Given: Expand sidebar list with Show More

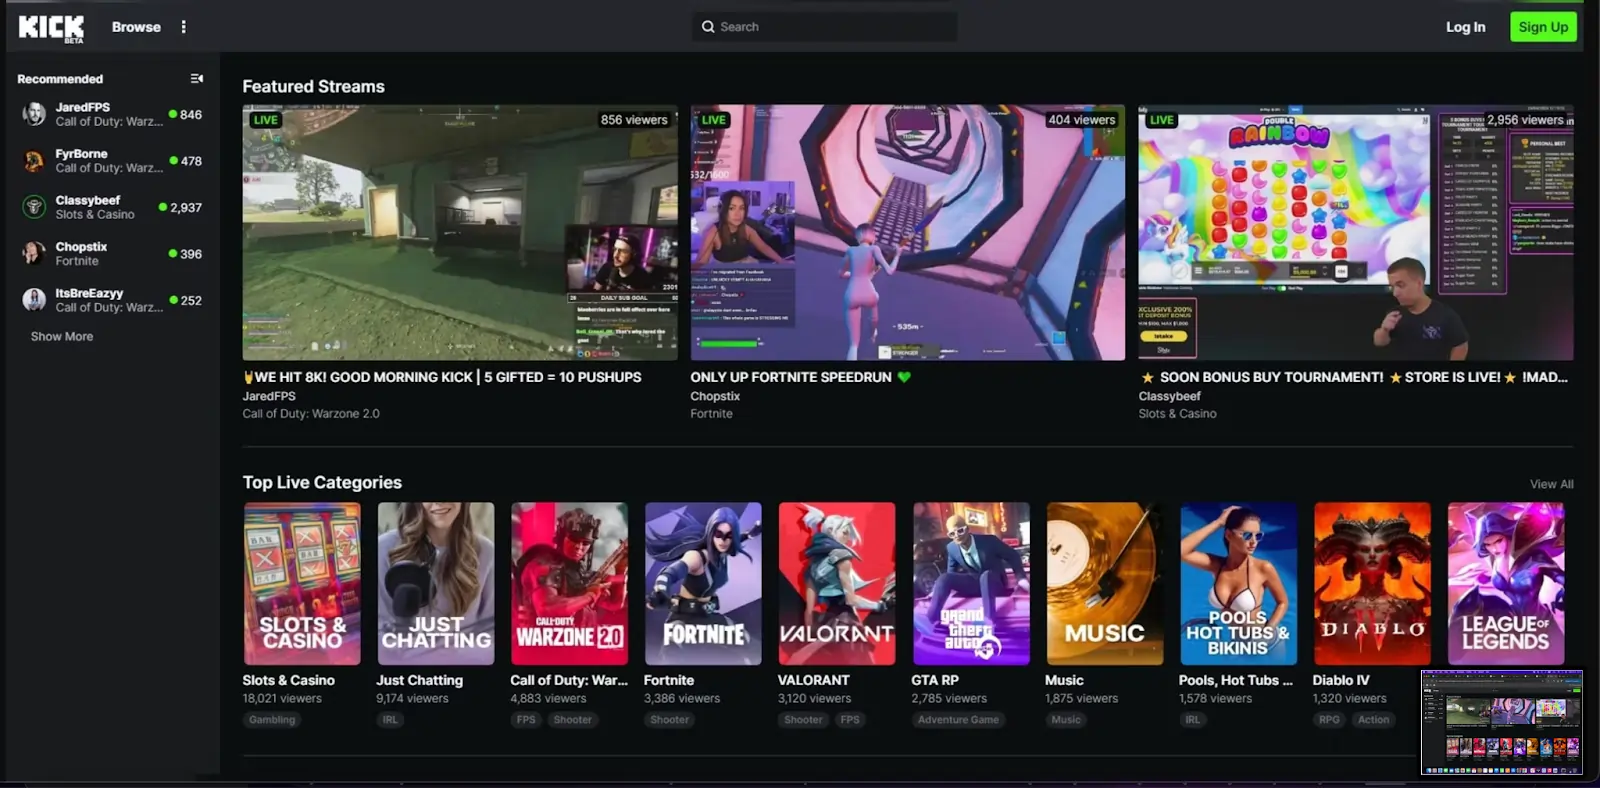Looking at the screenshot, I should 62,337.
